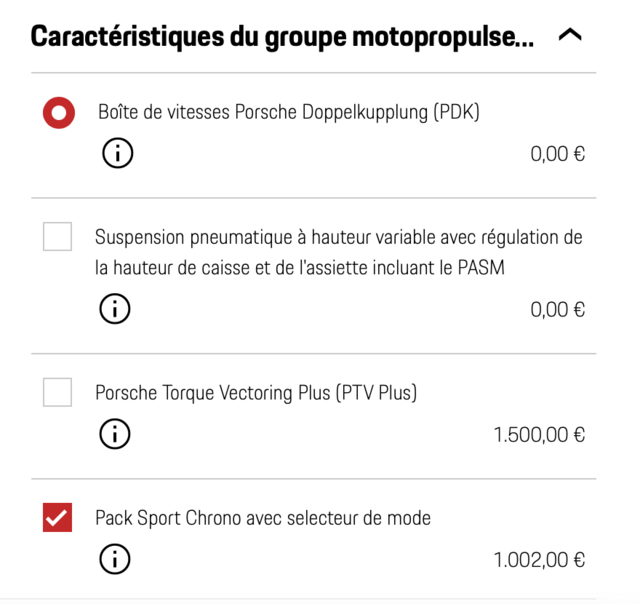
Task: Click the 'la hauteur de caisse' description line
Action: pos(300,268)
